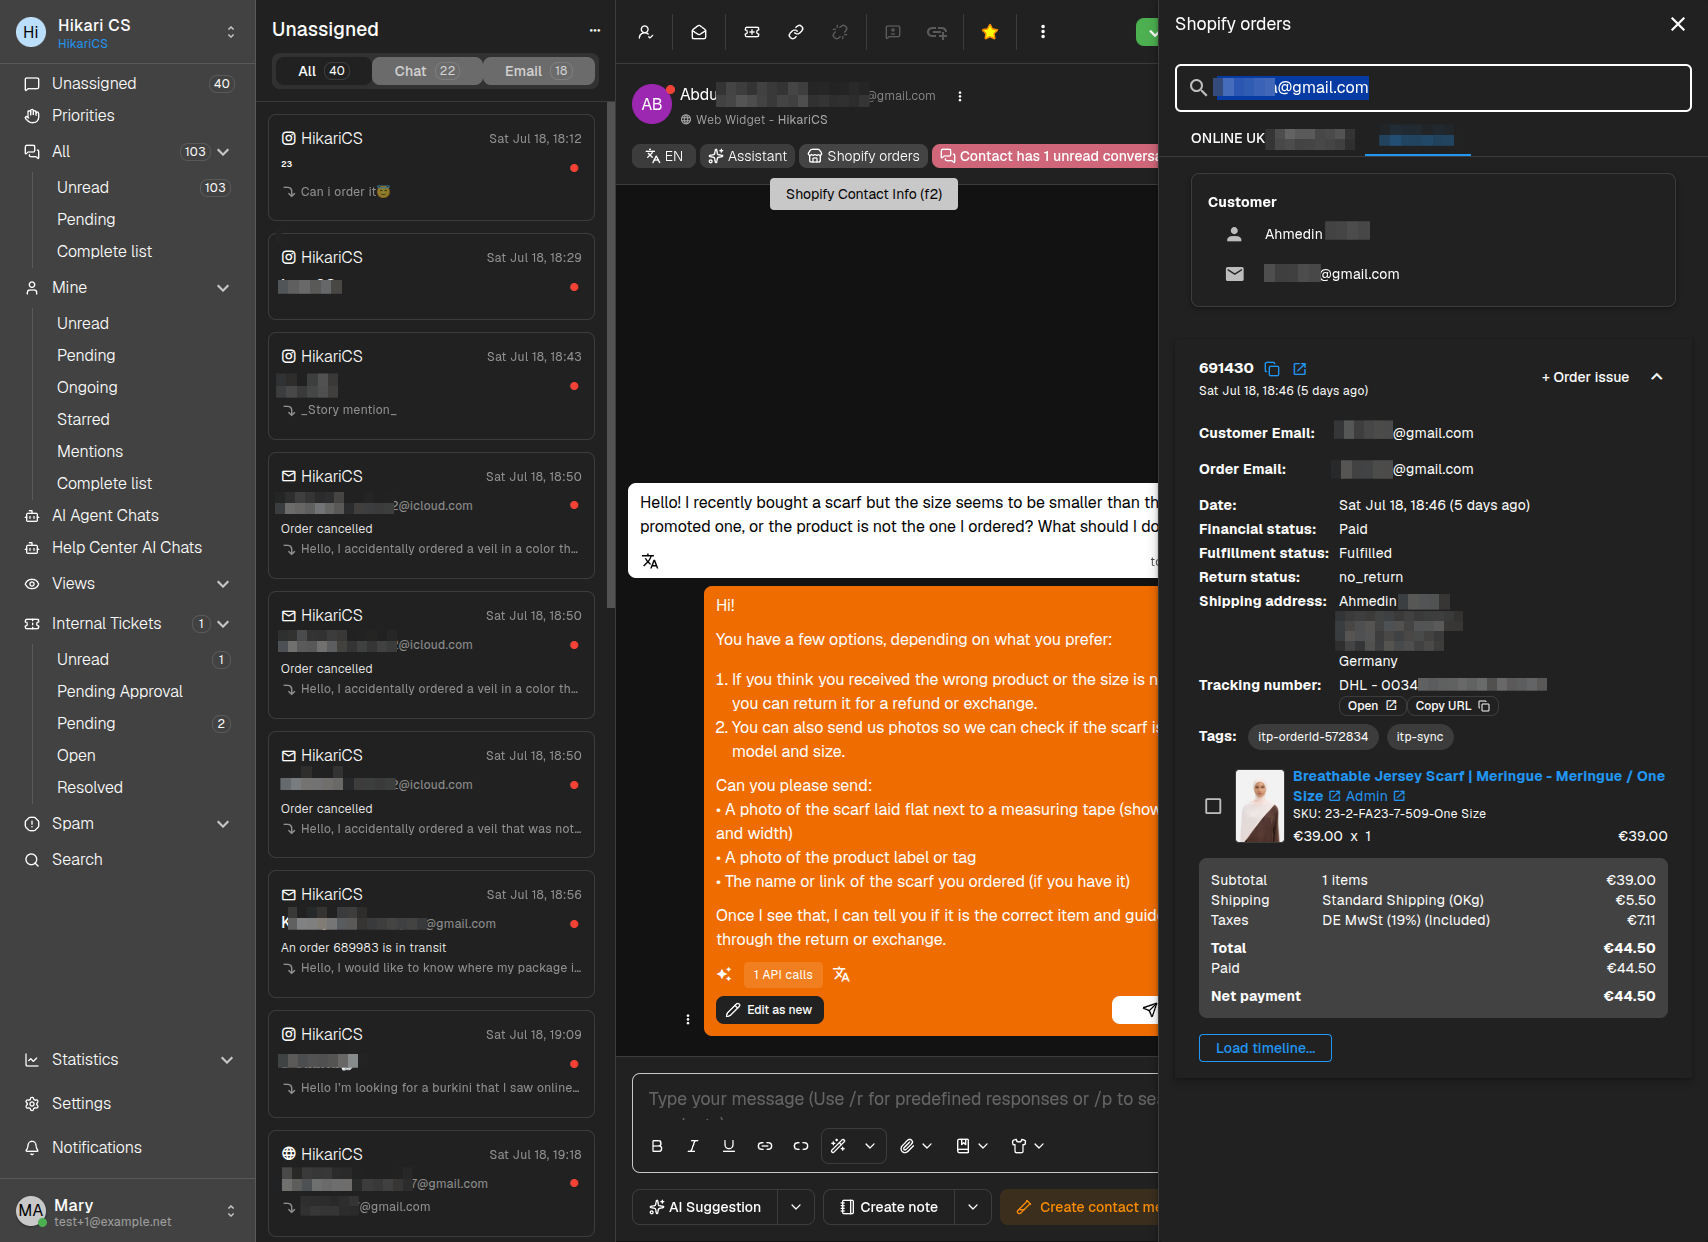Expand the Statistics section in sidebar

[x=227, y=1060]
